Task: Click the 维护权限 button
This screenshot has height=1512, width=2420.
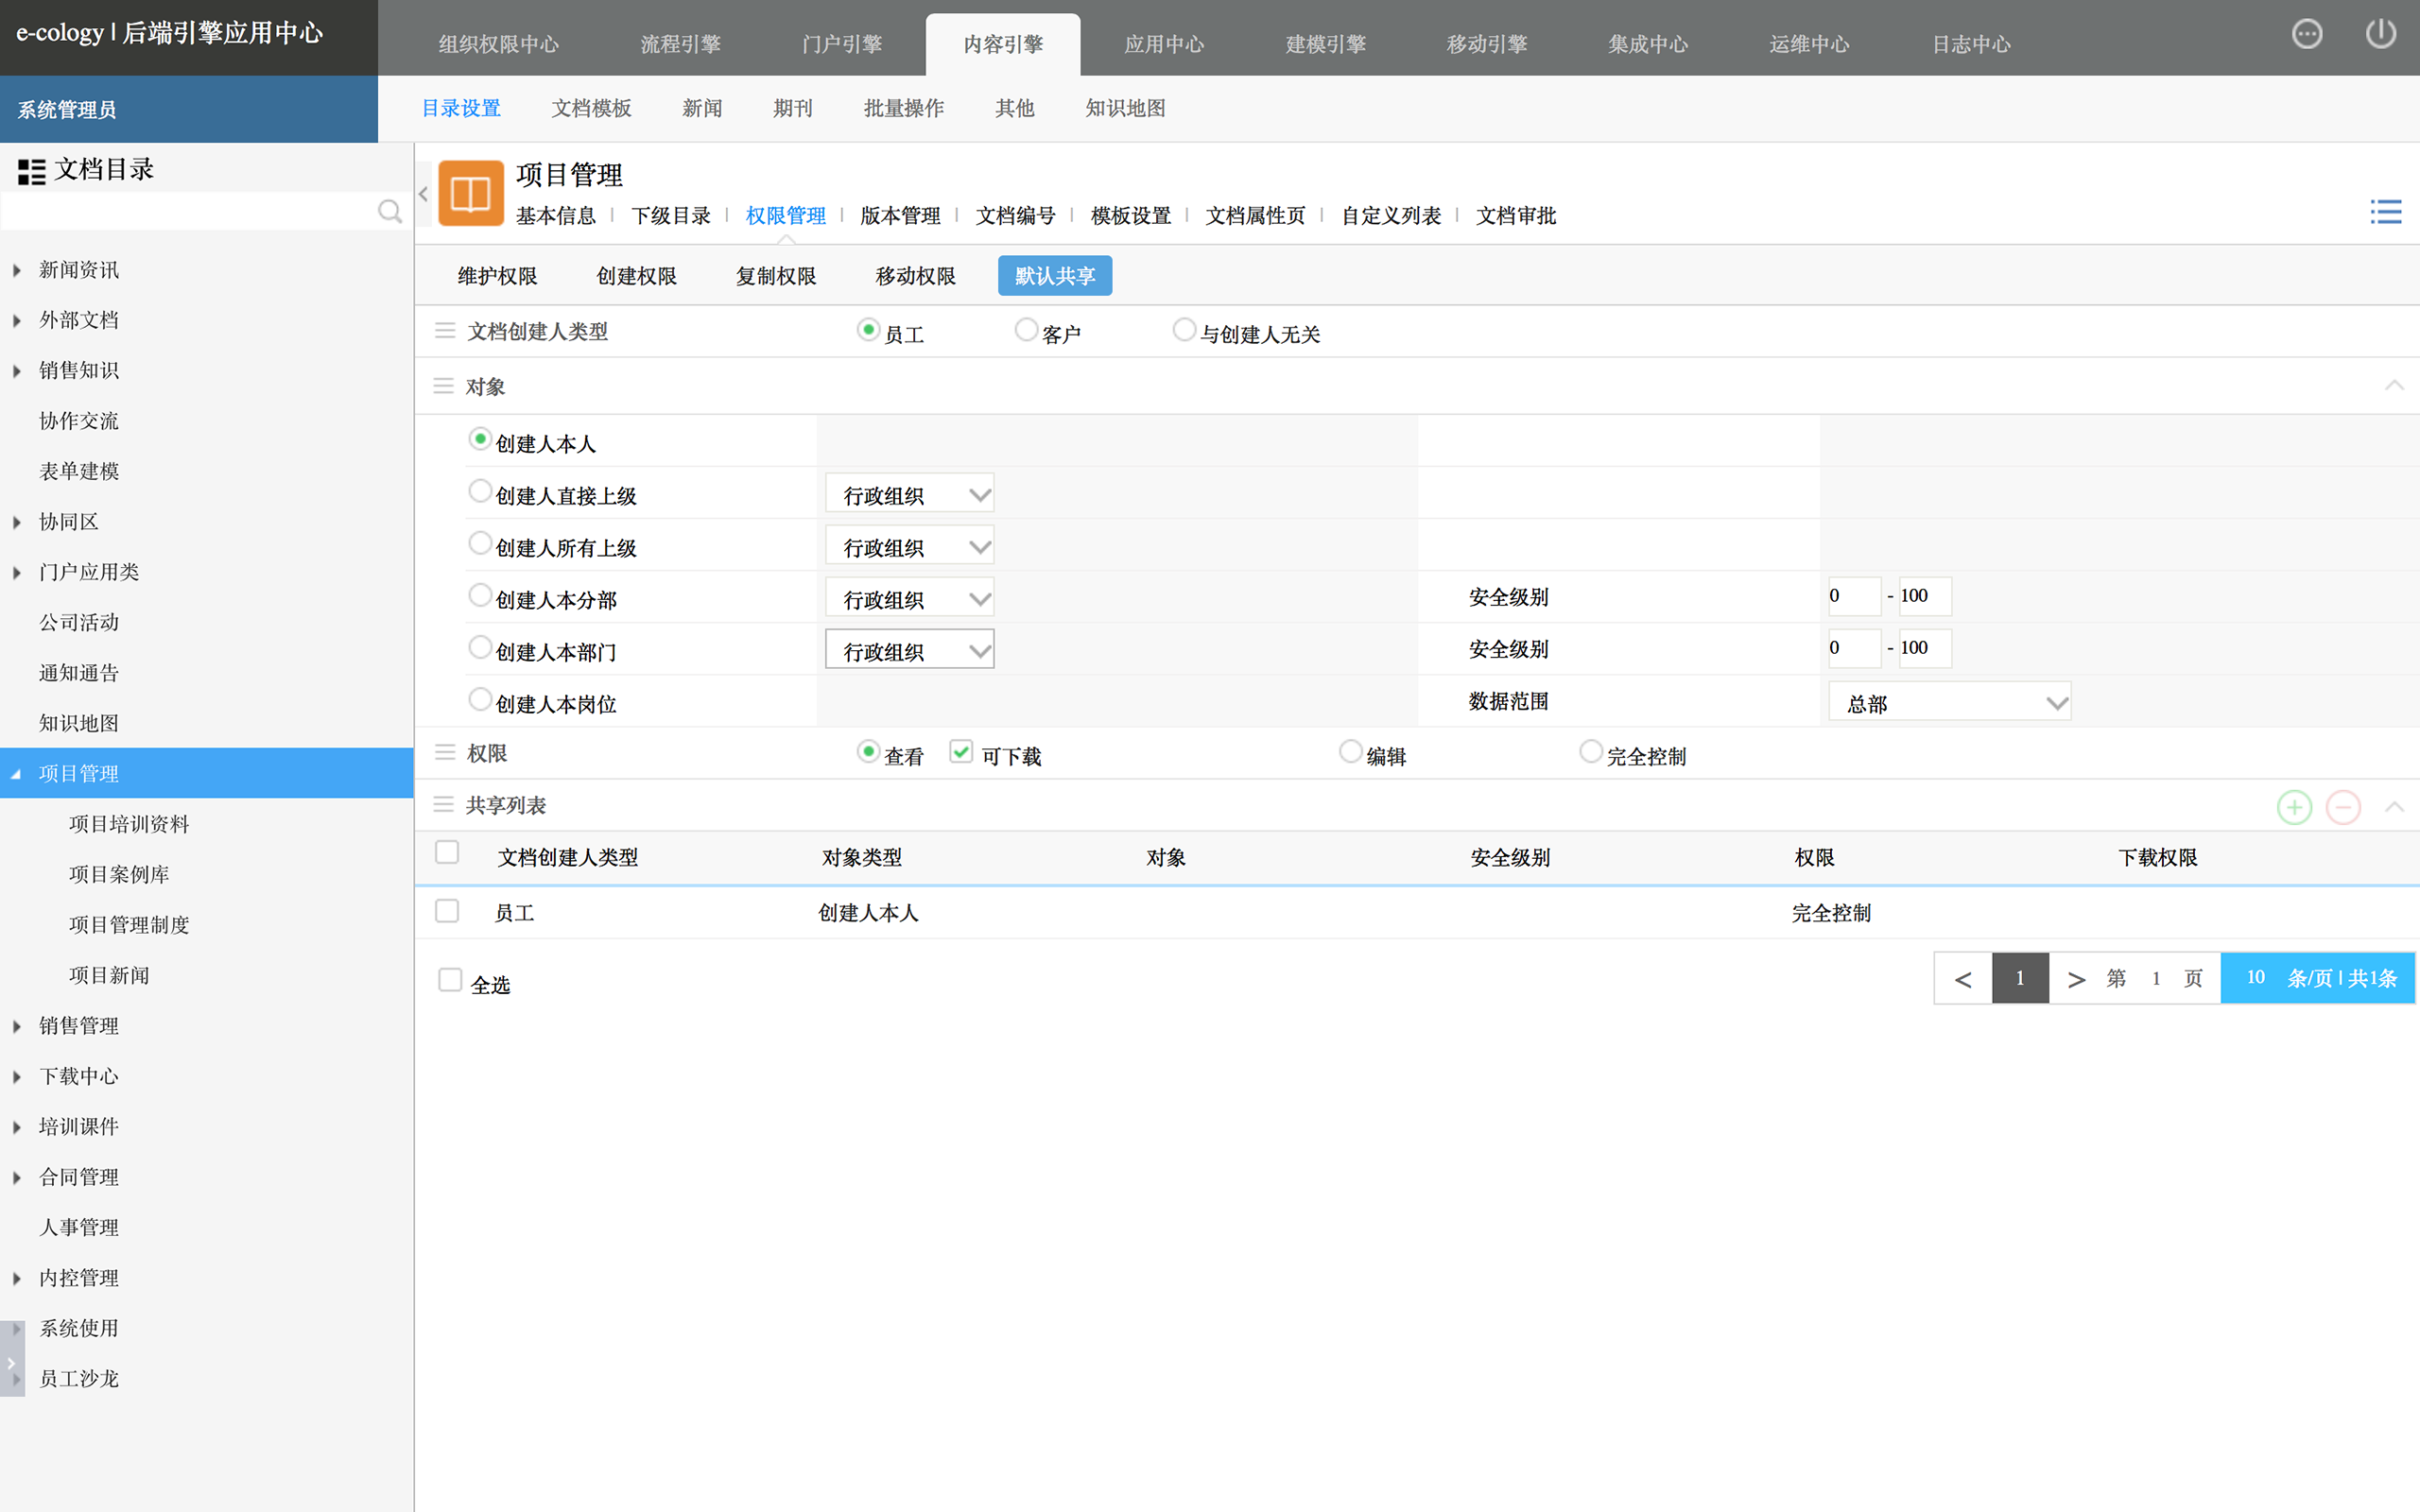Action: click(497, 276)
